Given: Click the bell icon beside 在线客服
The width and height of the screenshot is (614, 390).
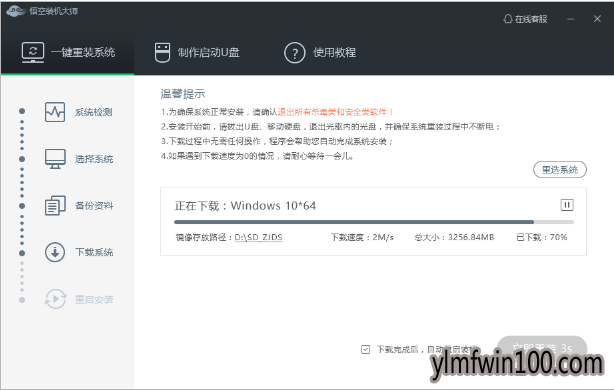Looking at the screenshot, I should [x=507, y=19].
